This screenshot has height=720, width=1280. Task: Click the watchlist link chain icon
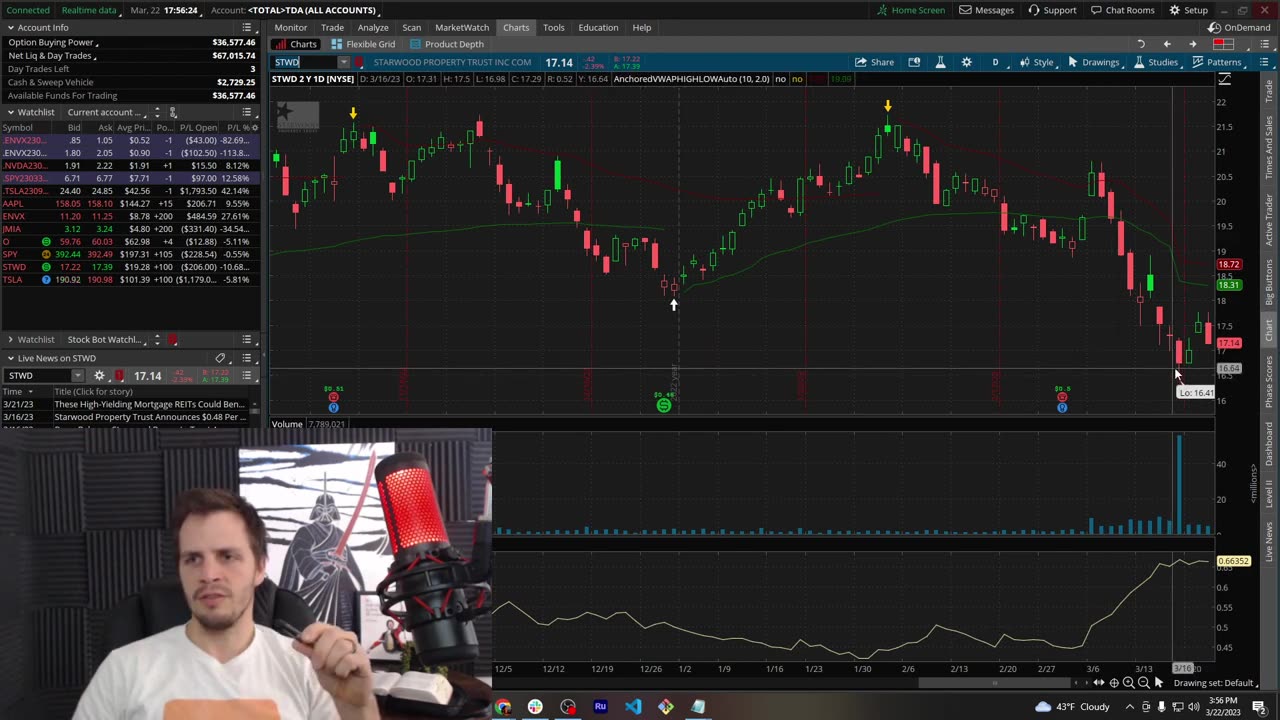(x=172, y=112)
